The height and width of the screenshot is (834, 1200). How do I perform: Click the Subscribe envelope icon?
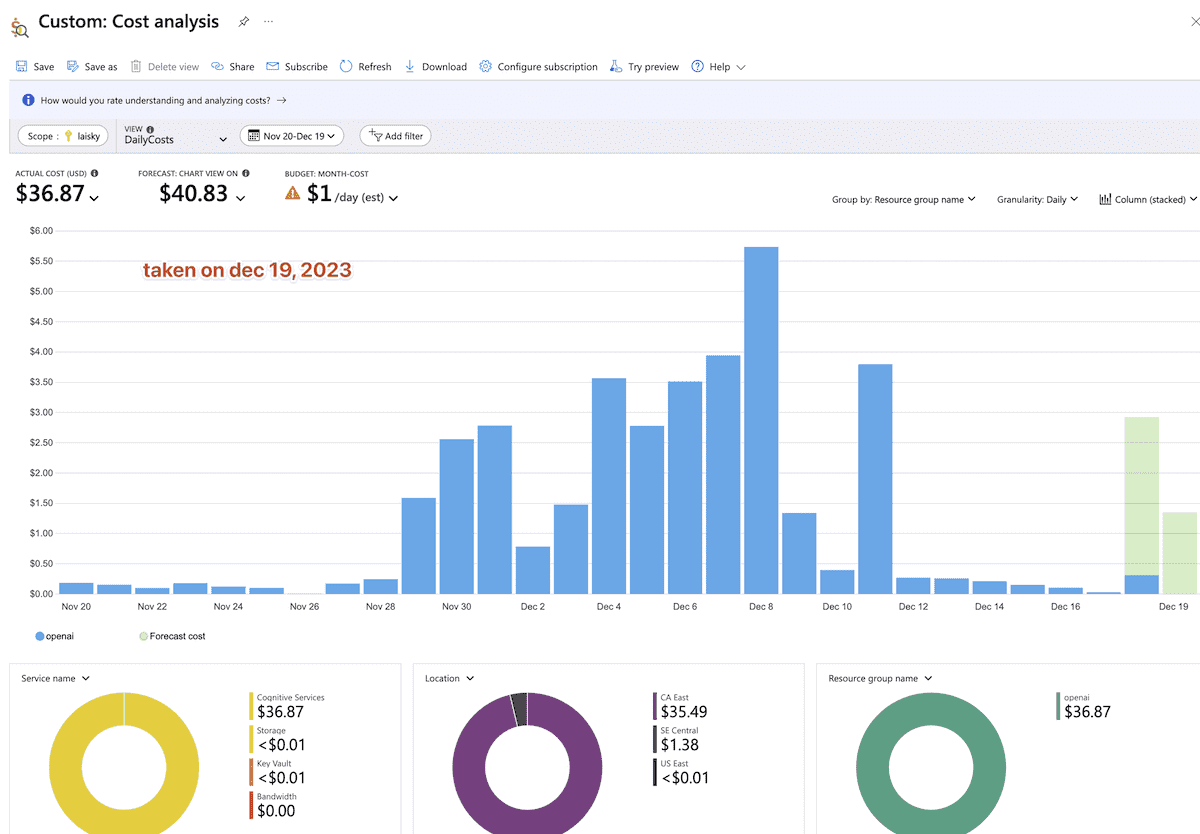[273, 67]
